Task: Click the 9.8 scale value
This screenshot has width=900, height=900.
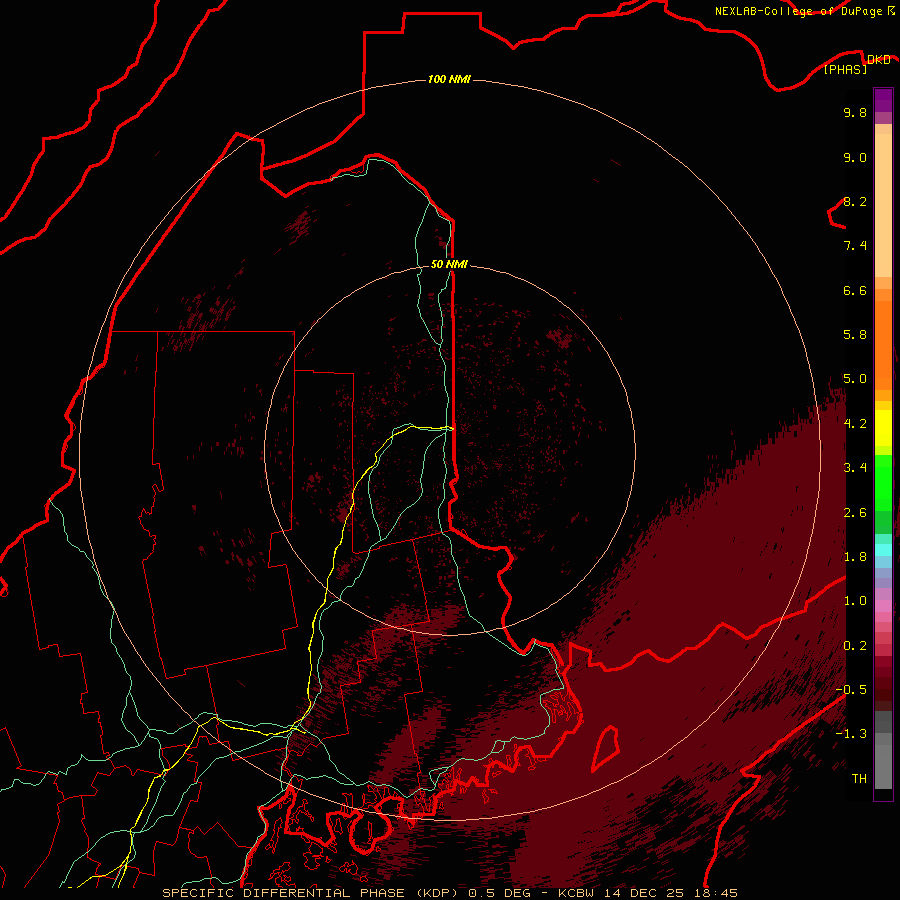Action: [x=855, y=112]
